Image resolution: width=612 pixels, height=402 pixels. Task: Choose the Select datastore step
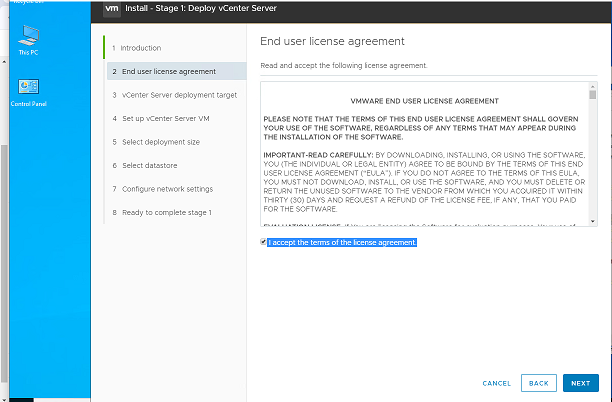tap(148, 165)
